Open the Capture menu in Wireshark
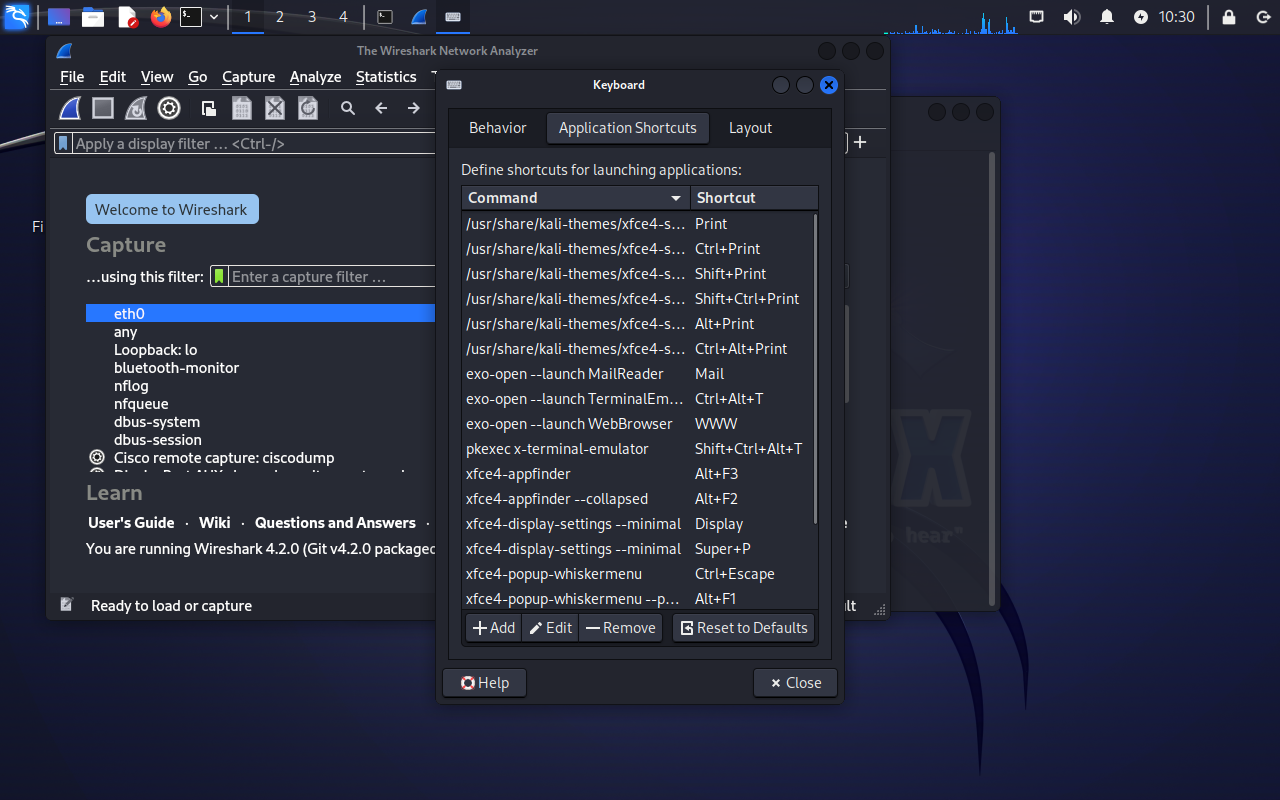Image resolution: width=1280 pixels, height=800 pixels. (x=248, y=77)
